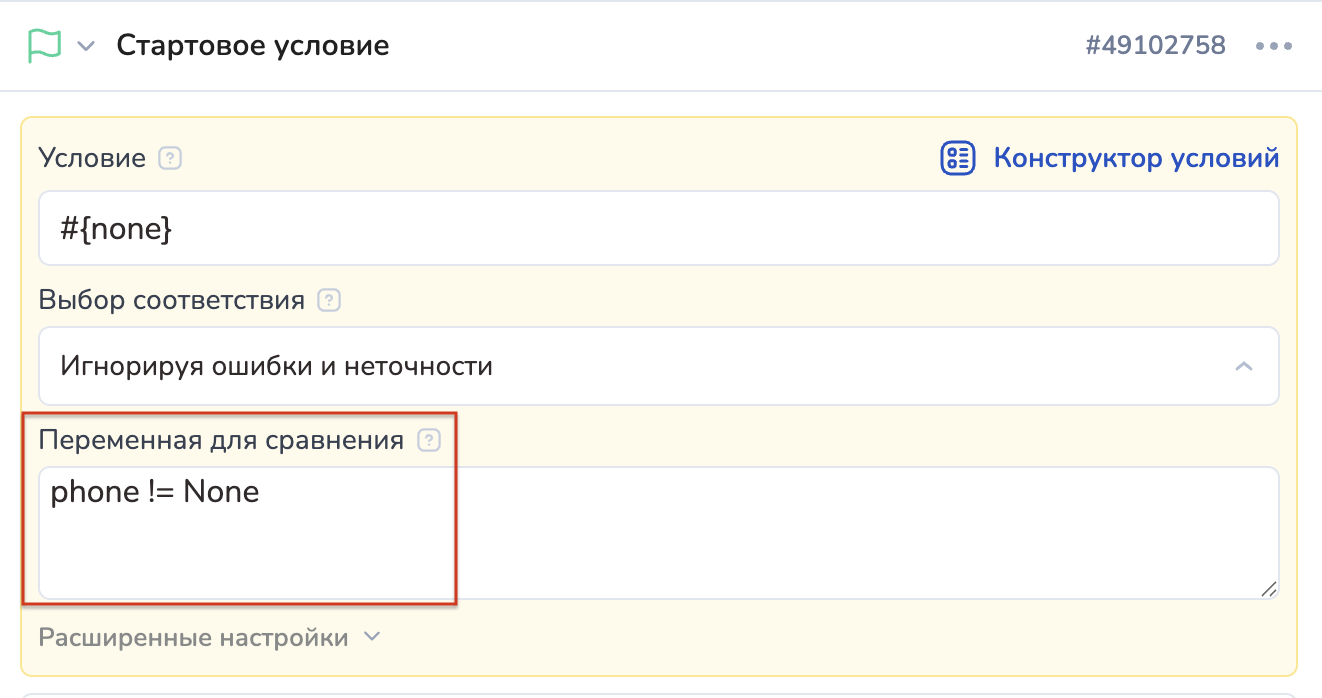Click the condition builder list icon

[958, 158]
